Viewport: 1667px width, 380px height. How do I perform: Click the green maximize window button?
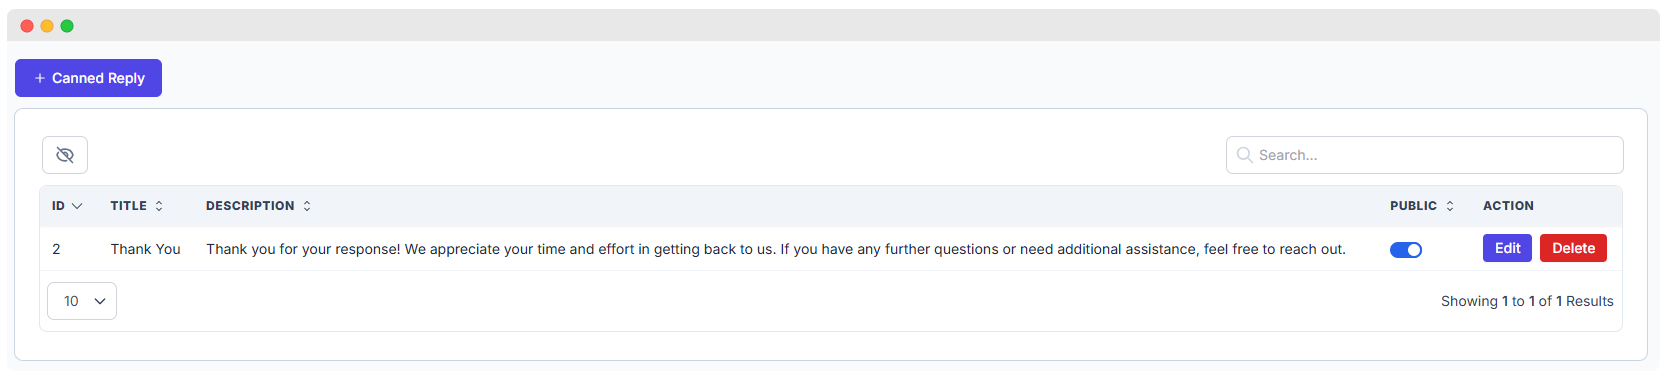(67, 26)
